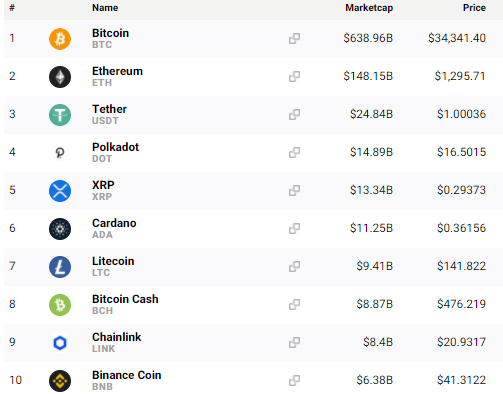This screenshot has width=503, height=394.
Task: Sort by the Marketcap column header
Action: pos(369,8)
